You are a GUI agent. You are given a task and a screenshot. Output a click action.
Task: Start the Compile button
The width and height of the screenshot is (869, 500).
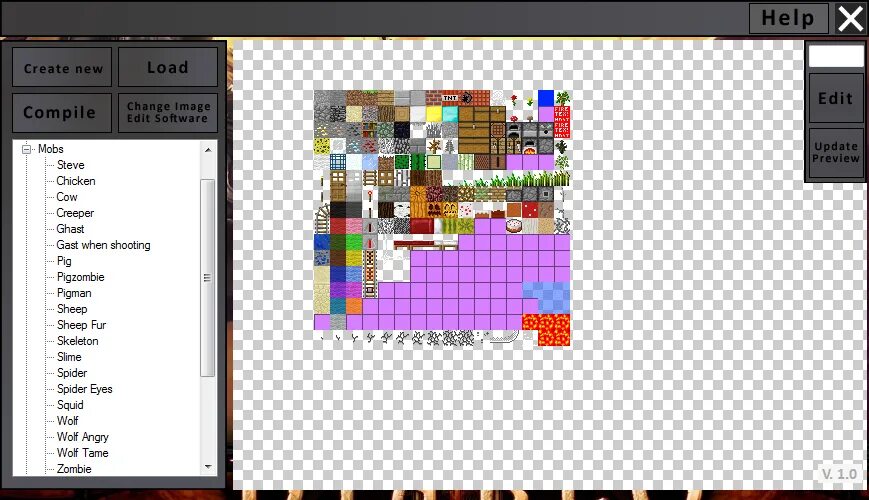[62, 113]
